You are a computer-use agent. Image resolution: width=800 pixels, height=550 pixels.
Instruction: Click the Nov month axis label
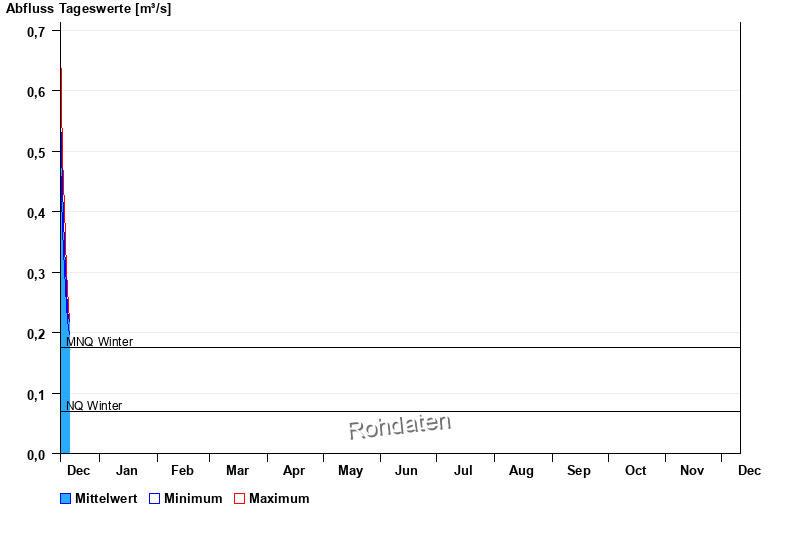(x=692, y=471)
